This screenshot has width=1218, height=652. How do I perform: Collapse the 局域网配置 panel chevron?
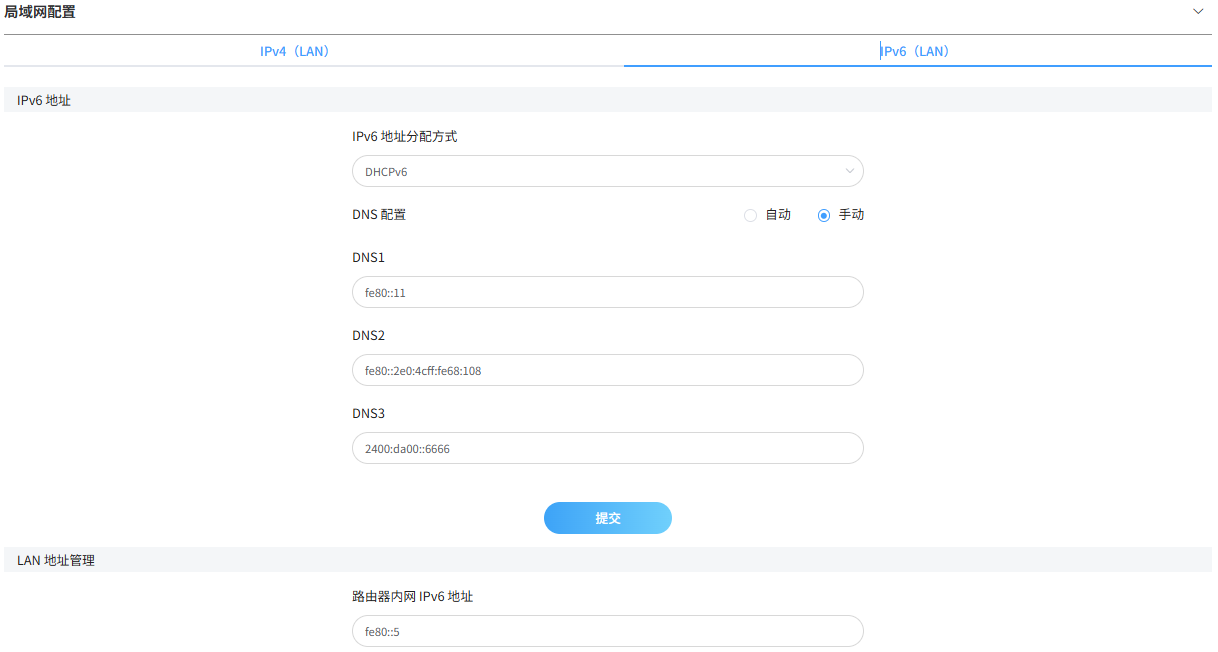click(1198, 11)
